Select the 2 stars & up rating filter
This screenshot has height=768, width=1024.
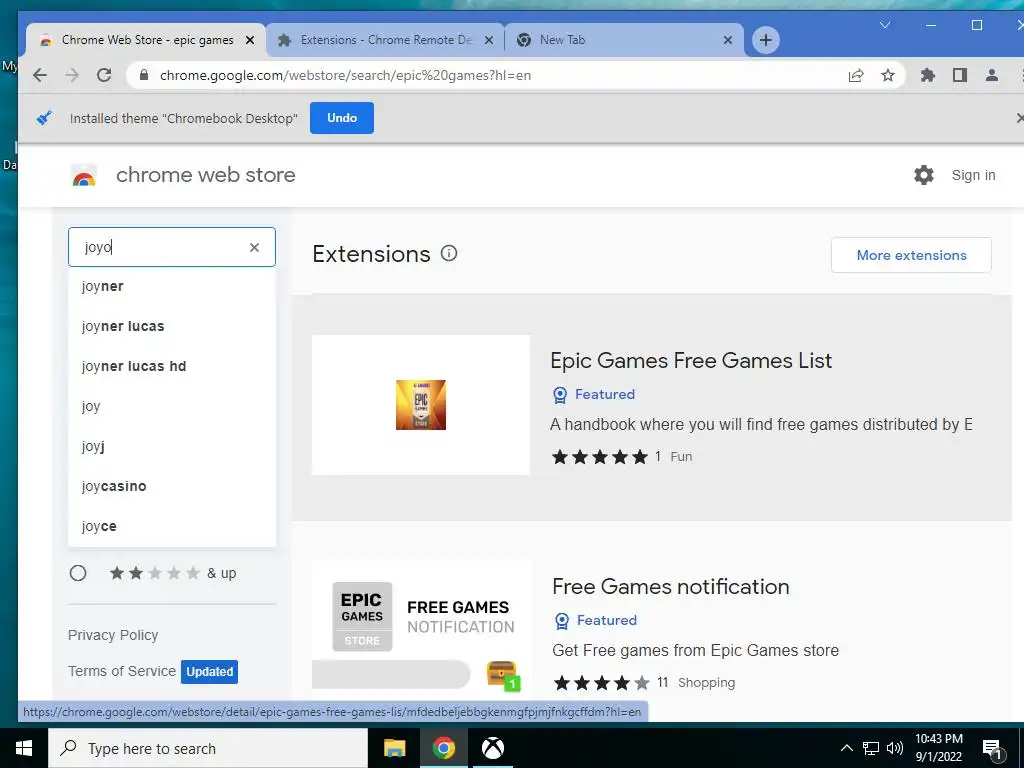pyautogui.click(x=78, y=573)
